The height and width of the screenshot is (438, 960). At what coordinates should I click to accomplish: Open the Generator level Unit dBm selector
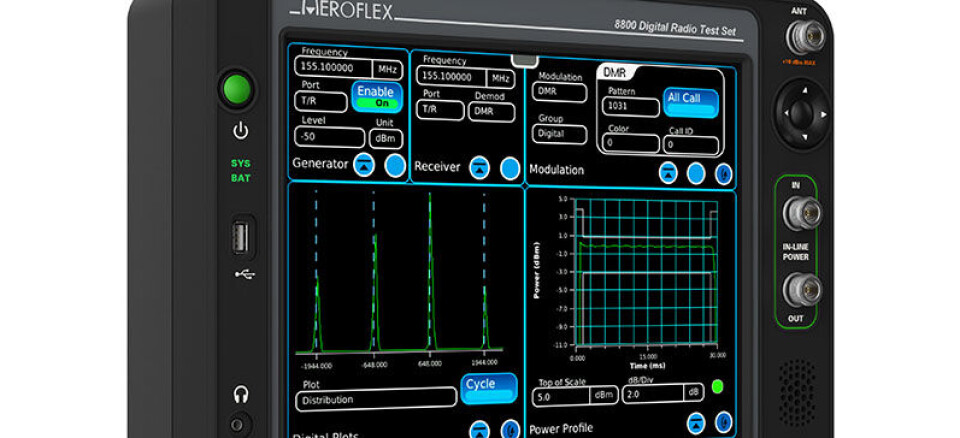point(386,138)
